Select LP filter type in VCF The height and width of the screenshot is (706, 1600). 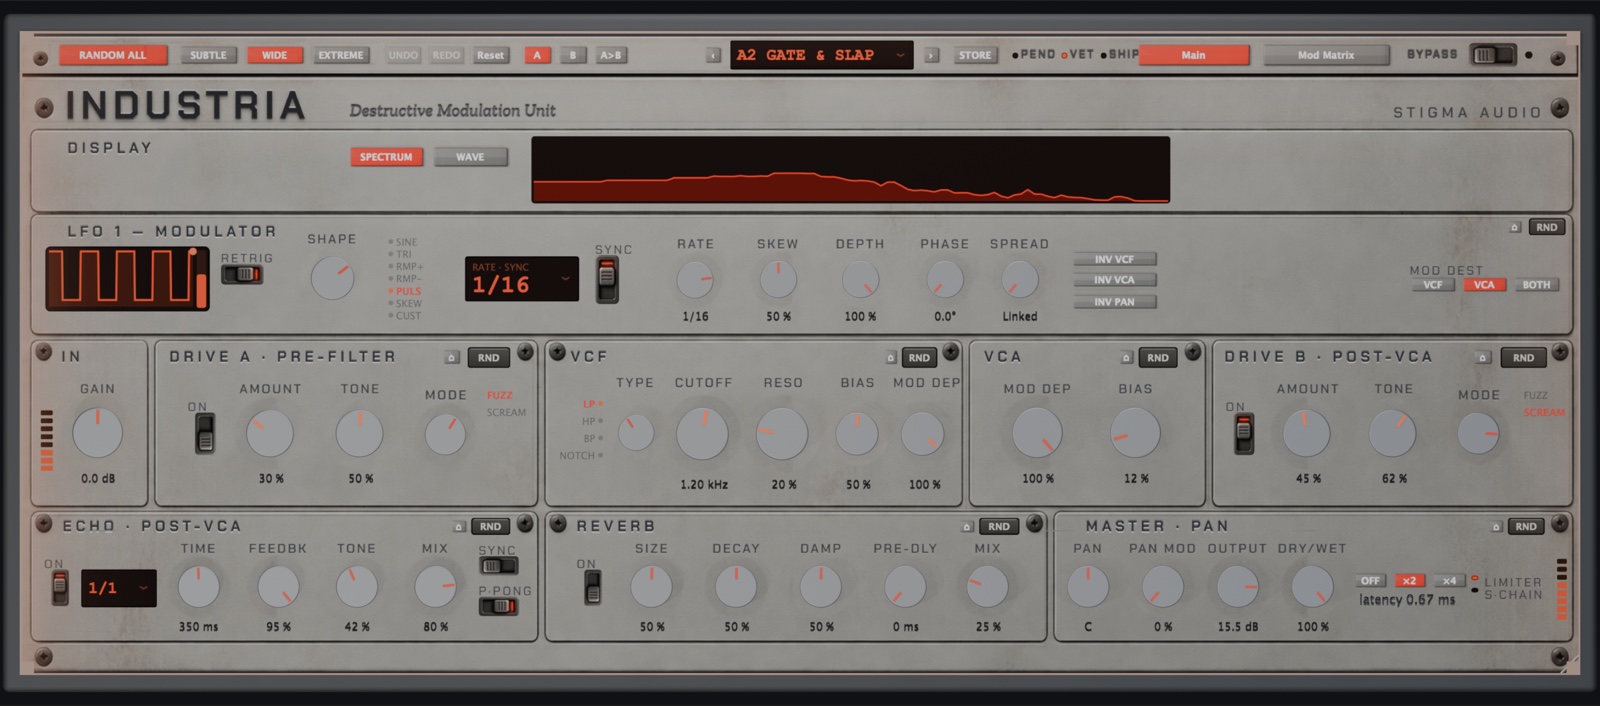click(592, 405)
